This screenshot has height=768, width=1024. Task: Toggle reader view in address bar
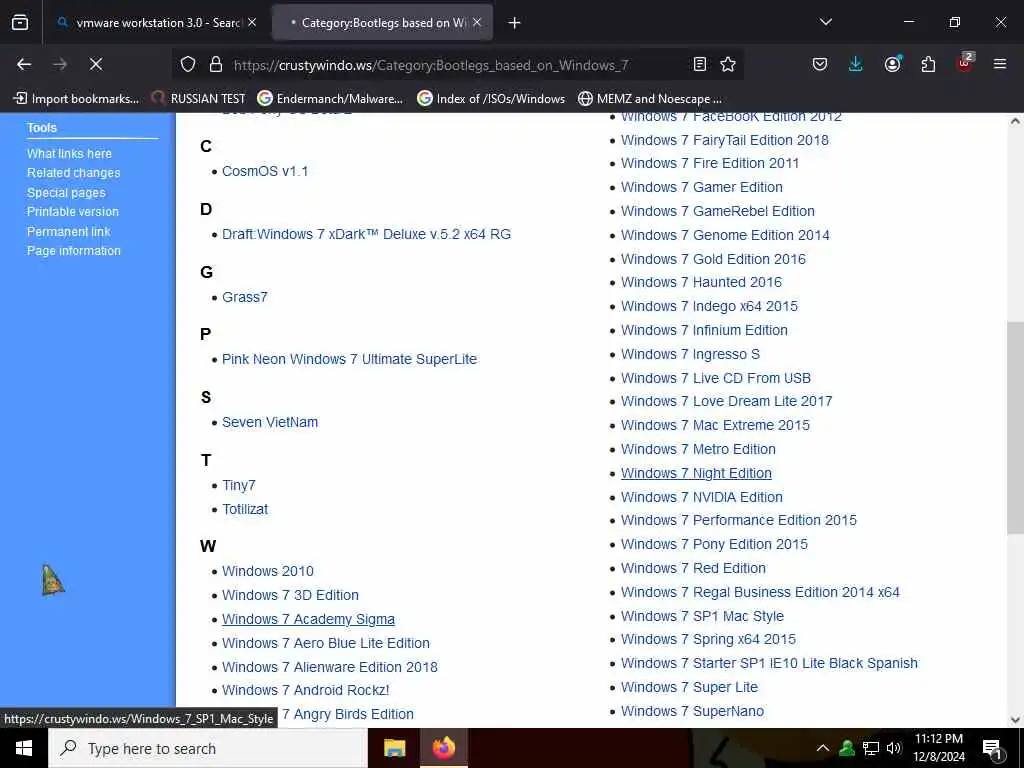point(699,64)
